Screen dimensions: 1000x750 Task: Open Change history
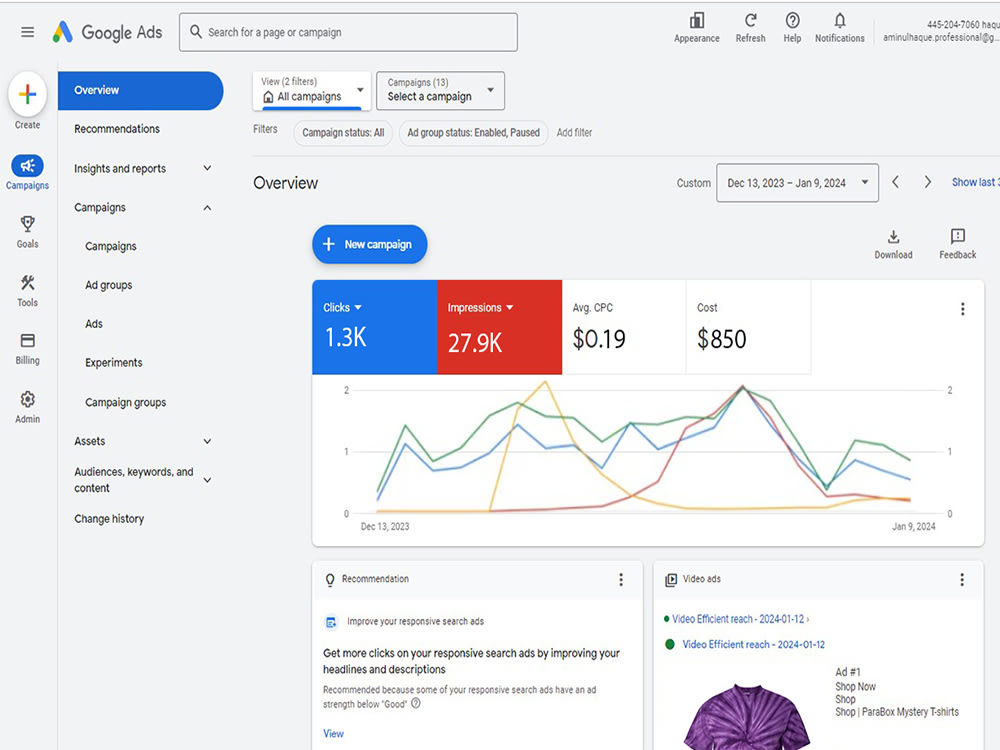(109, 518)
